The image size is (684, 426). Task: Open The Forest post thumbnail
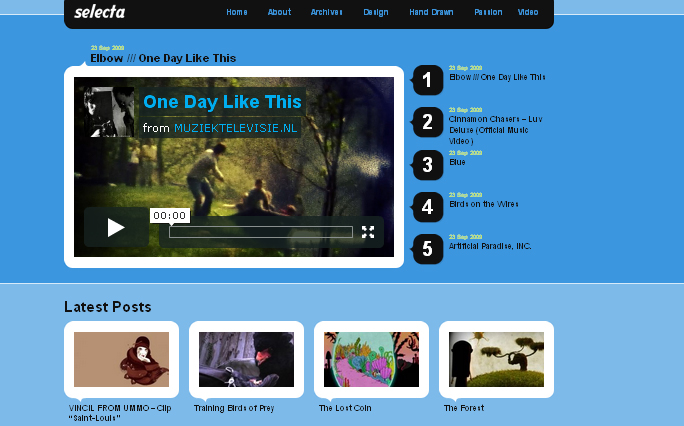pyautogui.click(x=496, y=359)
